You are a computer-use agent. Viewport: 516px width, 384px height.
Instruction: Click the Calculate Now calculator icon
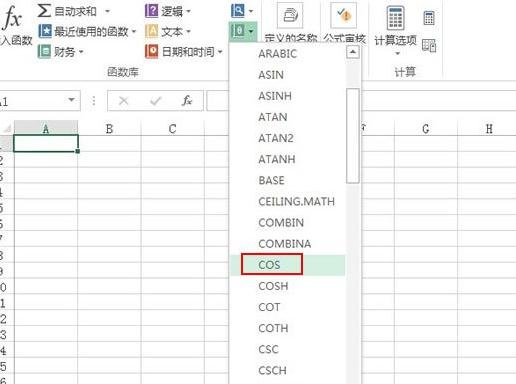(429, 18)
